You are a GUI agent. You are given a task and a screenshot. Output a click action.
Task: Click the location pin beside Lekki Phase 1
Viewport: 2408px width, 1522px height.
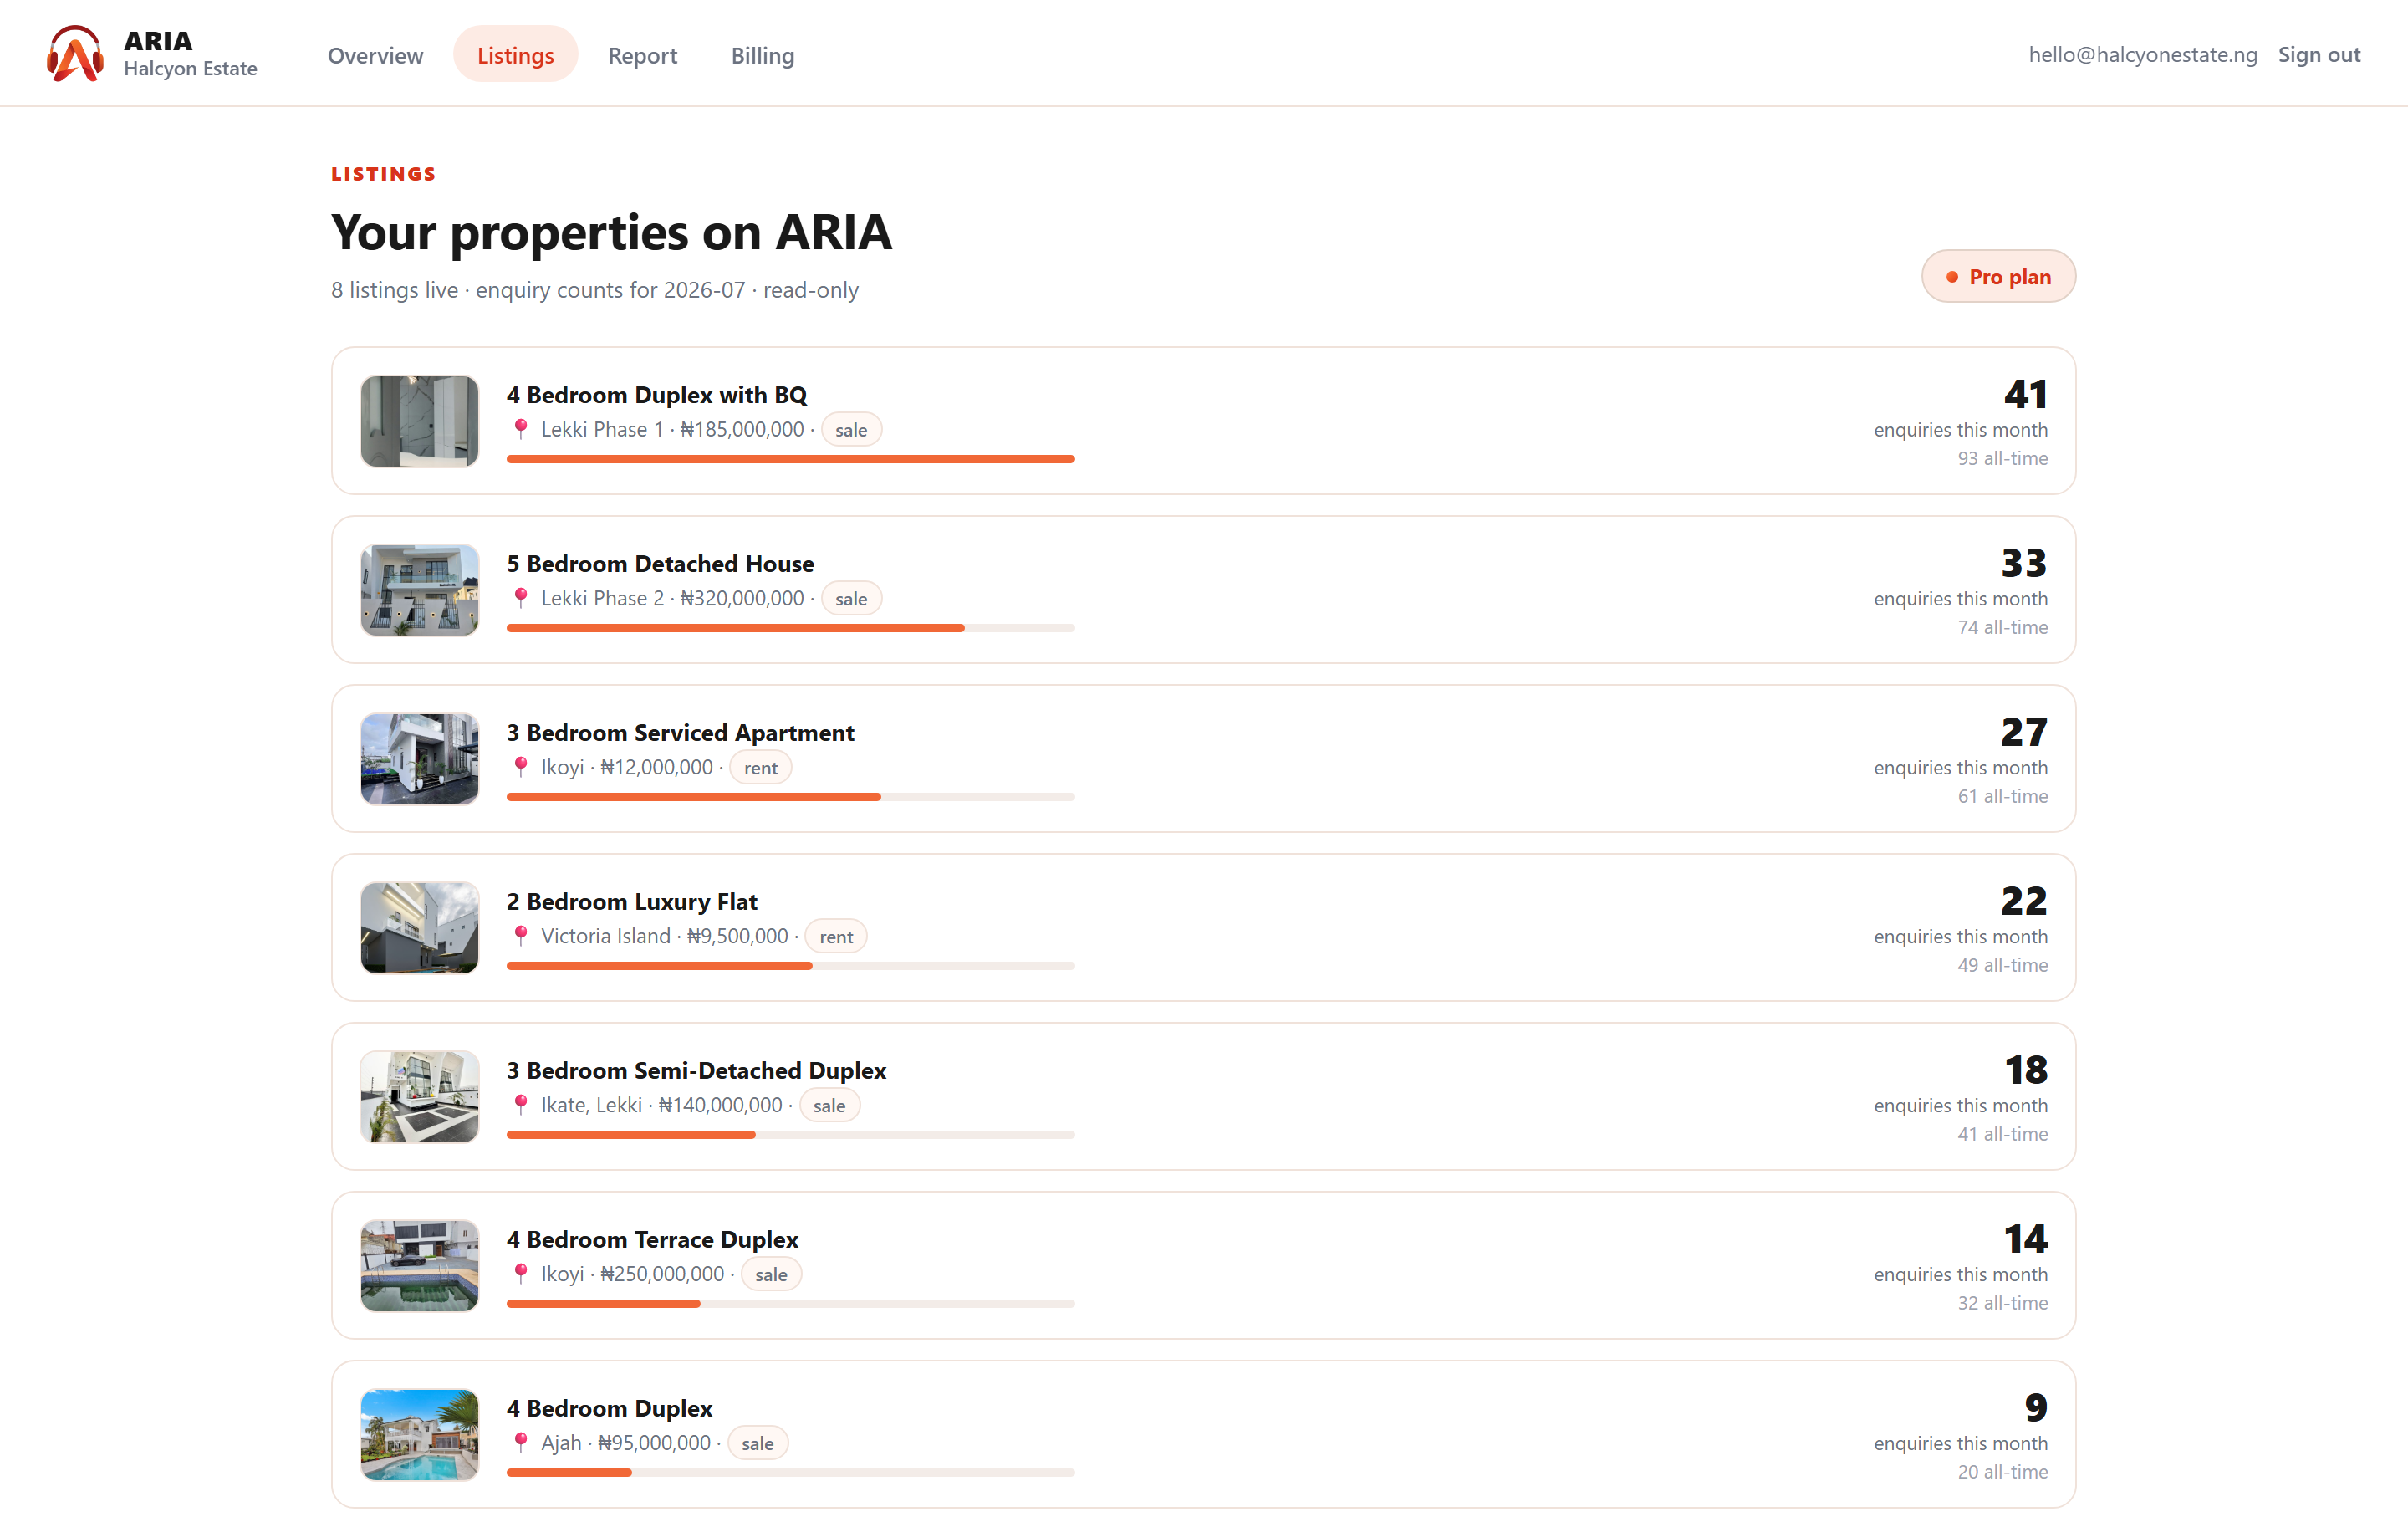click(520, 429)
